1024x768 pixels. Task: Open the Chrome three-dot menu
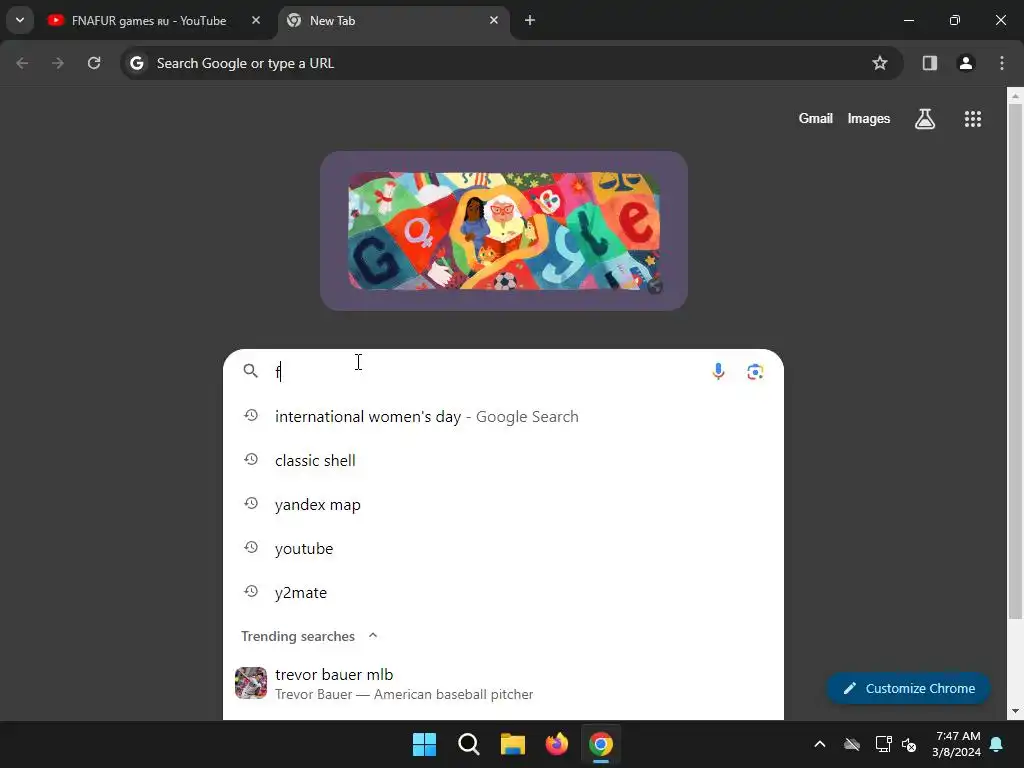pos(1001,63)
